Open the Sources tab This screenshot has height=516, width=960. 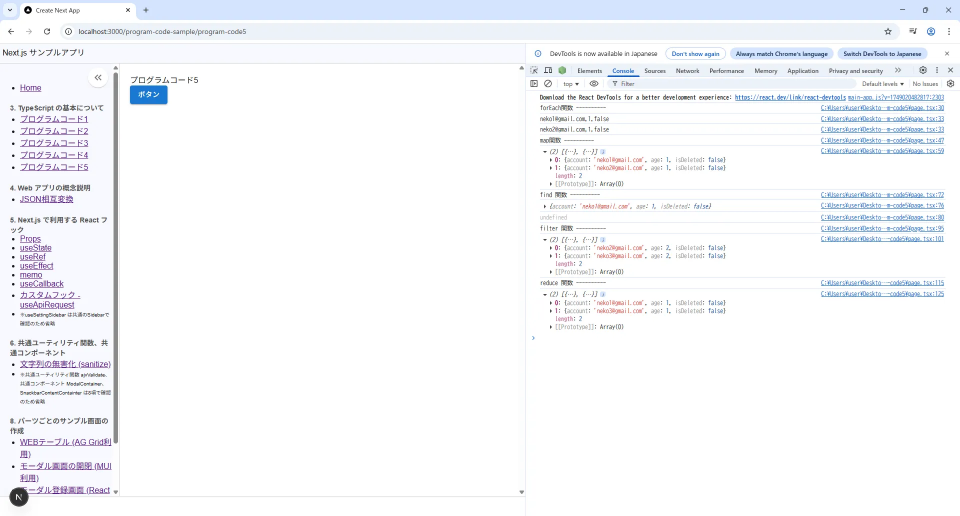click(654, 71)
